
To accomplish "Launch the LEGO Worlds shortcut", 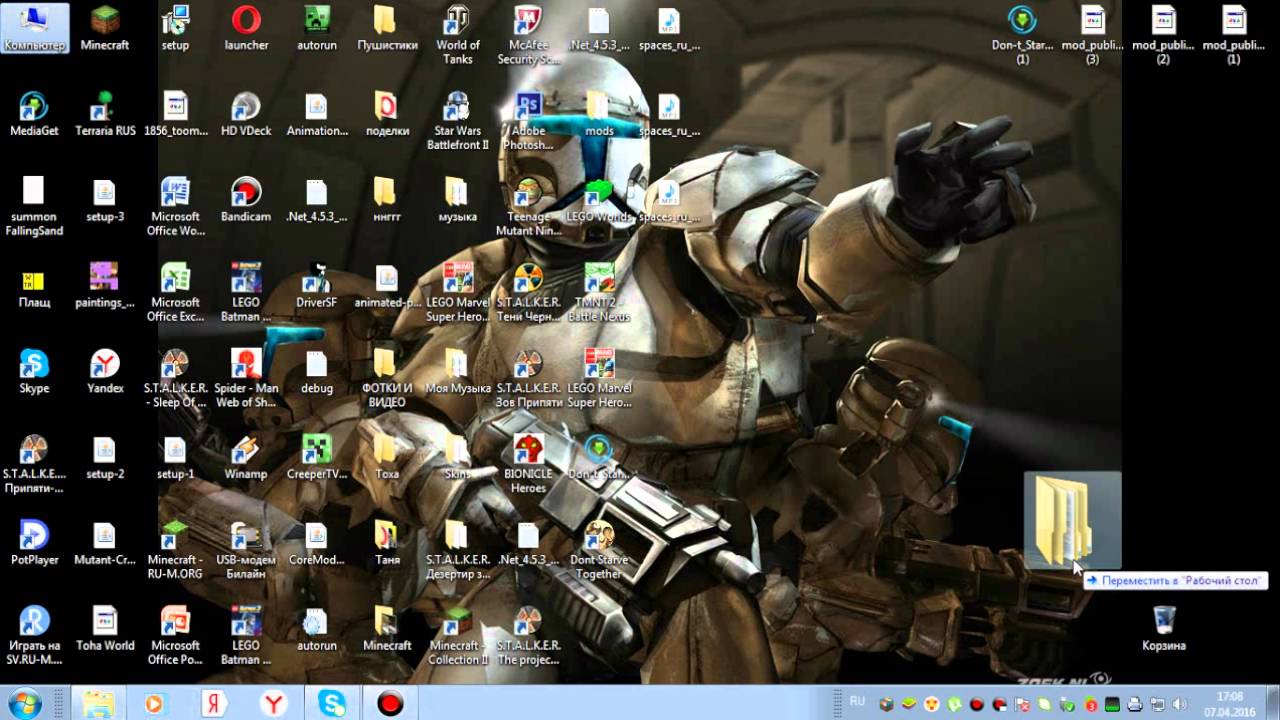I will pyautogui.click(x=599, y=201).
